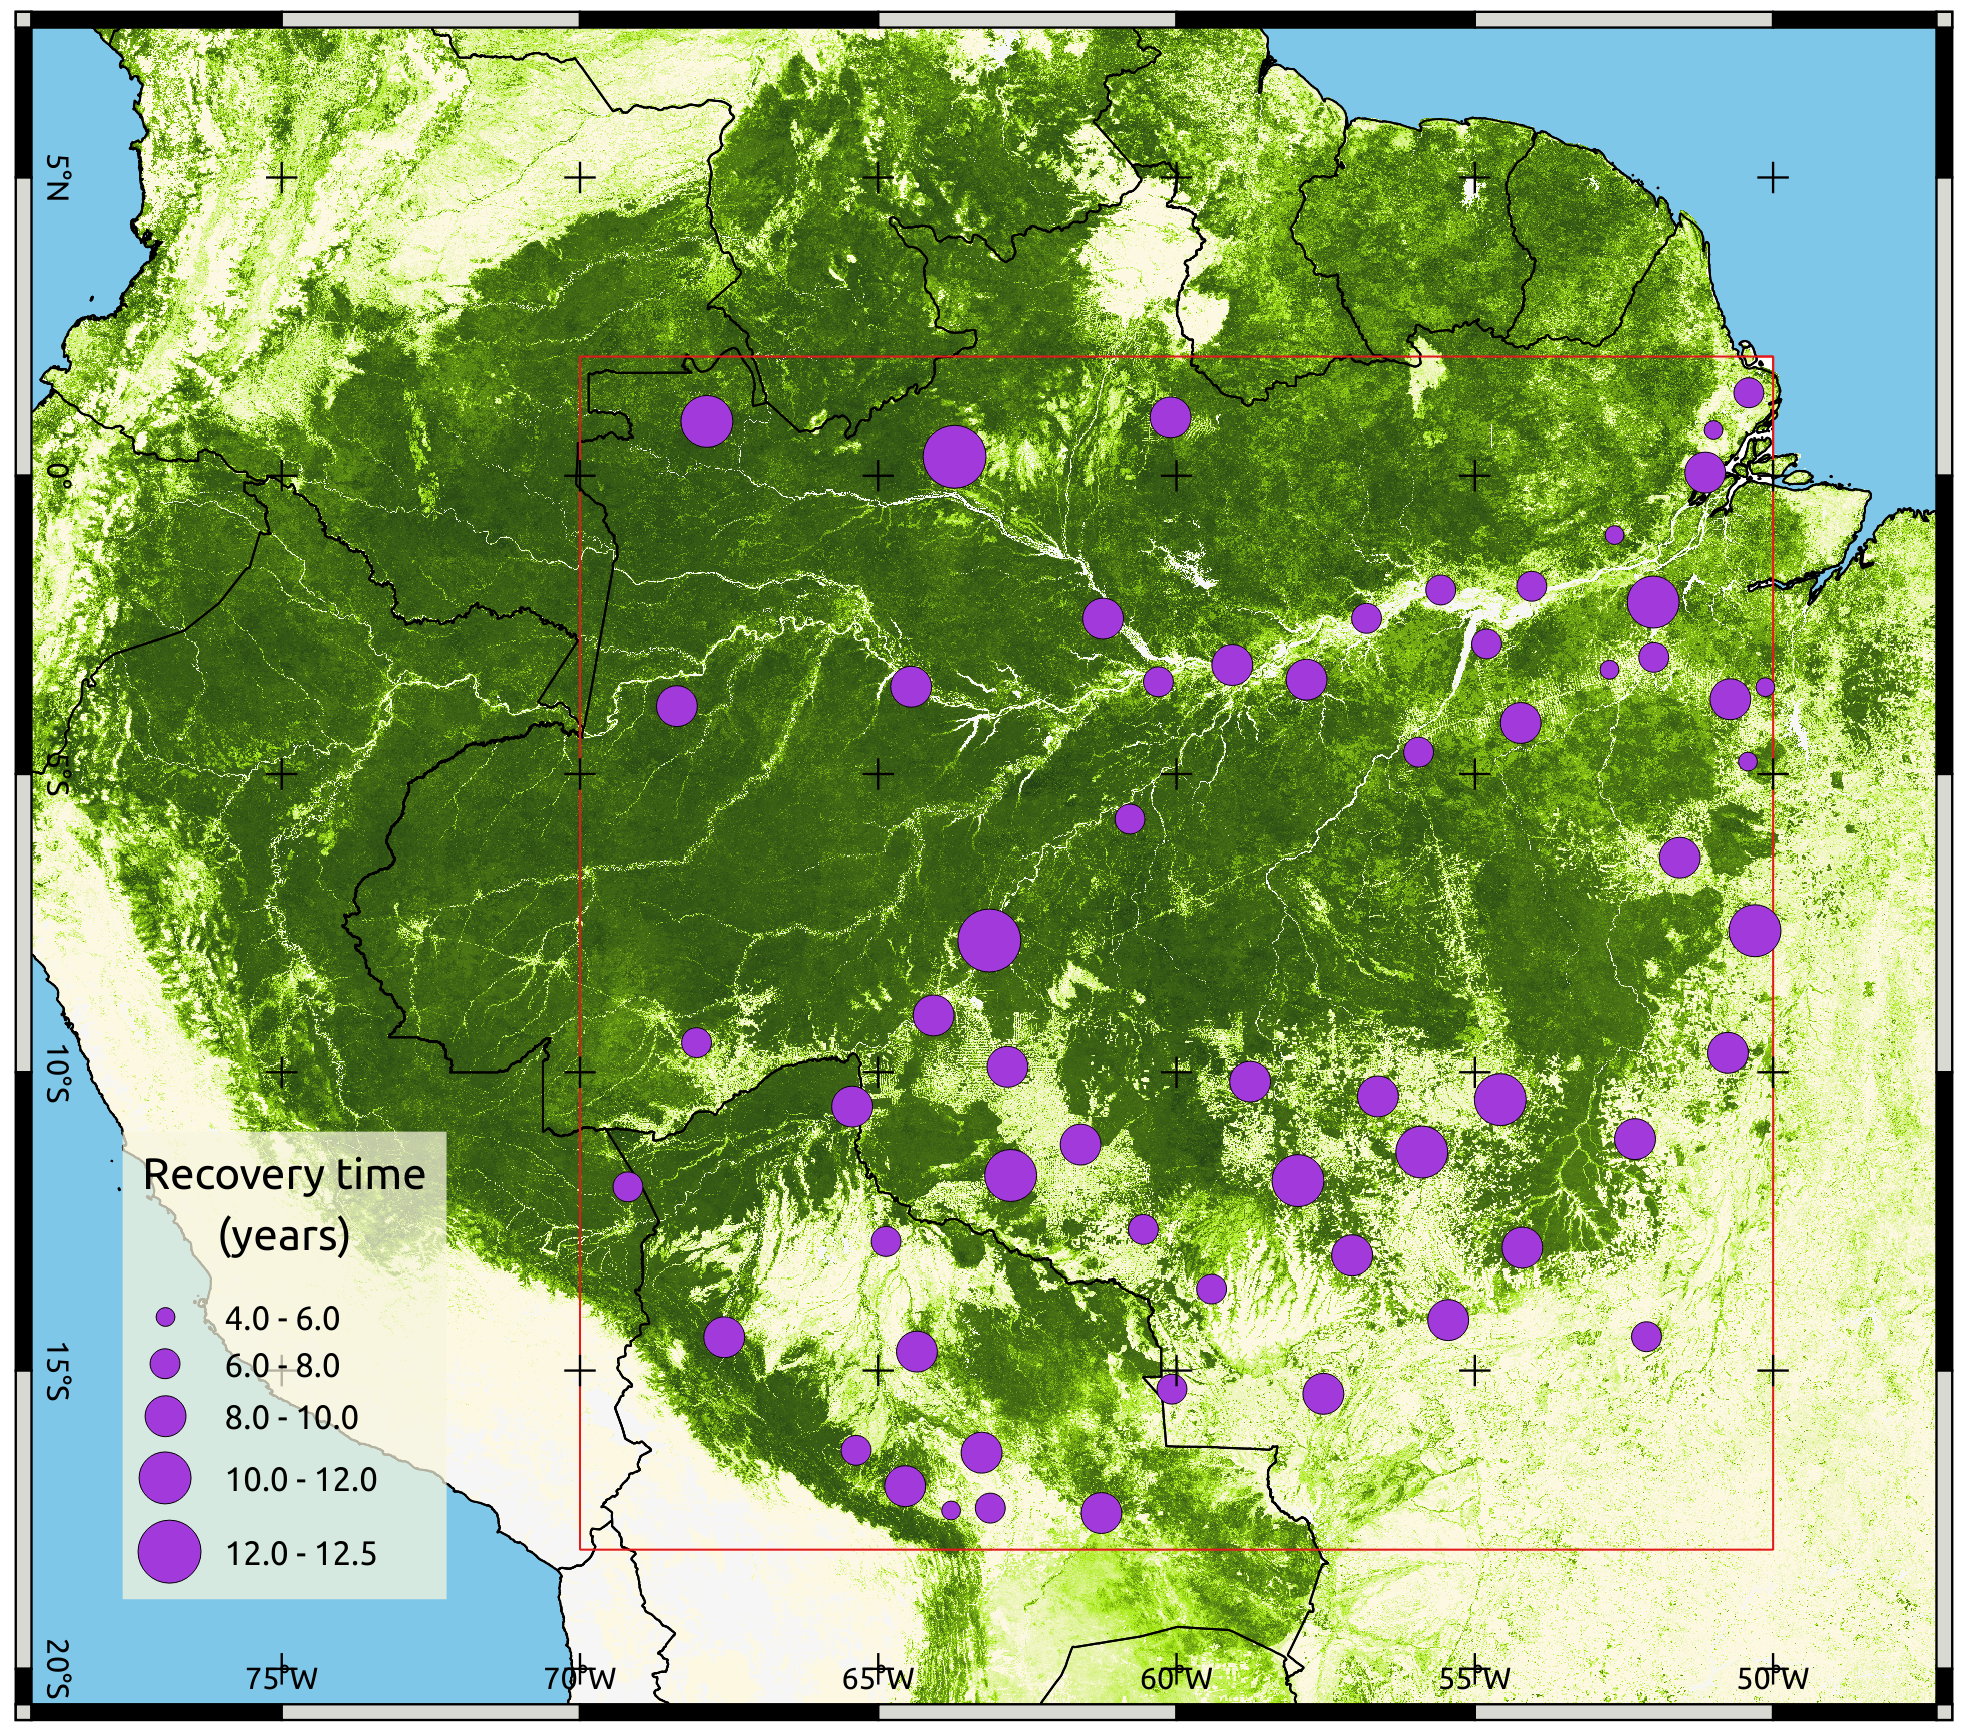
Task: Click the legend circle beside 6.0 - 8.0
Action: [x=165, y=1364]
